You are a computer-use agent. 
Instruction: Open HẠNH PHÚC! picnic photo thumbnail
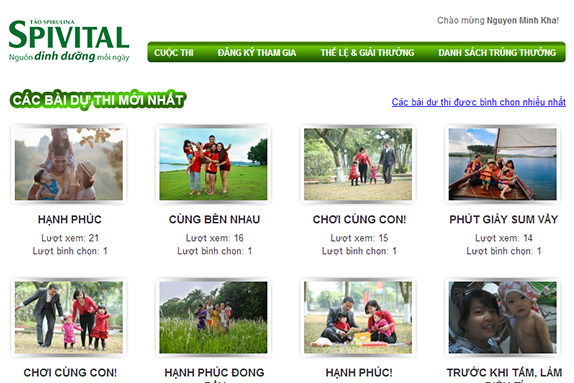(x=358, y=317)
